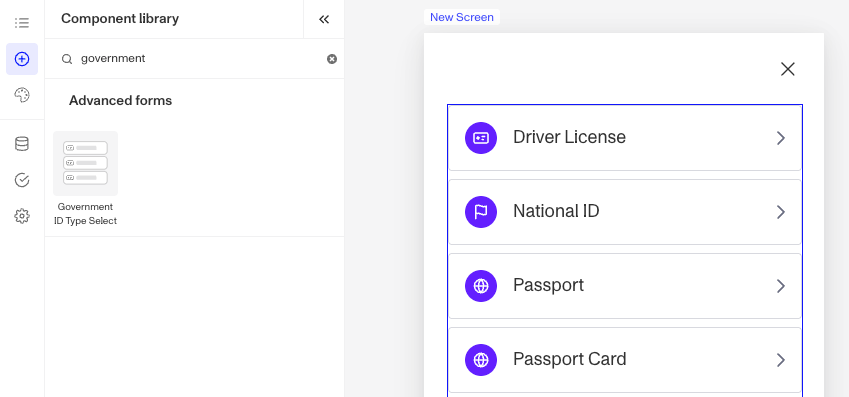Viewport: 849px width, 397px height.
Task: Open Passport Card row chevron
Action: tap(781, 360)
